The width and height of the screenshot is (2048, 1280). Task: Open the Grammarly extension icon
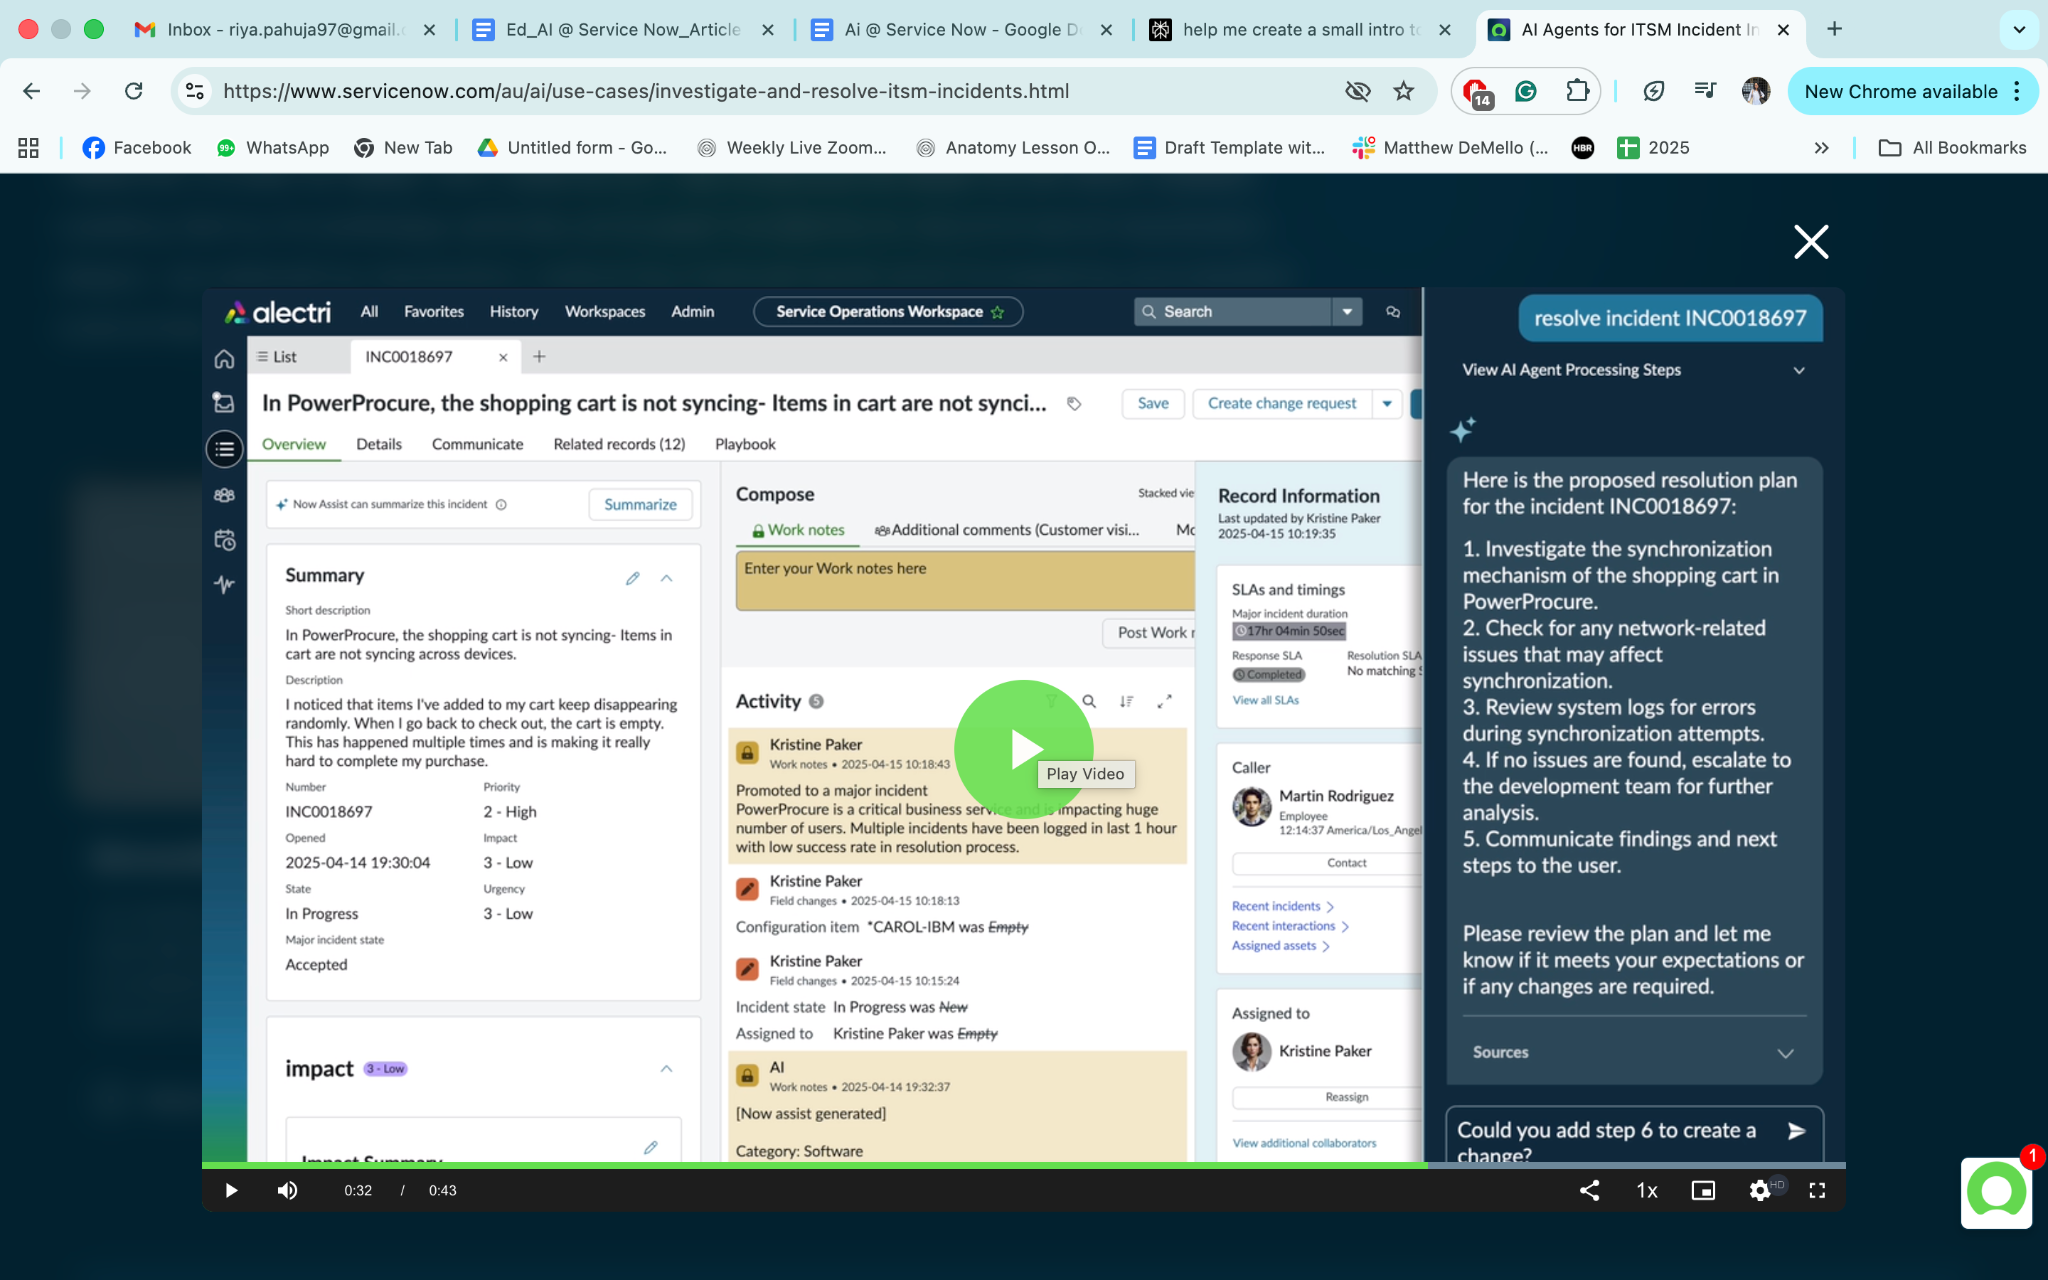tap(1526, 91)
